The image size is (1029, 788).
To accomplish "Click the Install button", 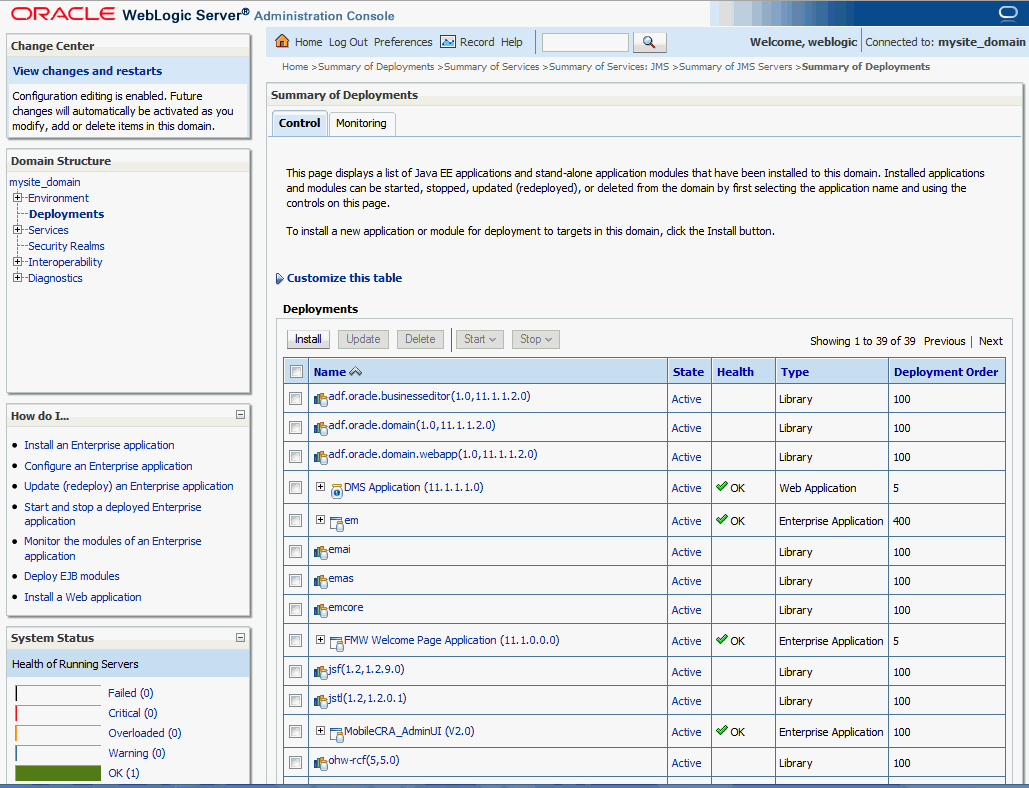I will 308,339.
